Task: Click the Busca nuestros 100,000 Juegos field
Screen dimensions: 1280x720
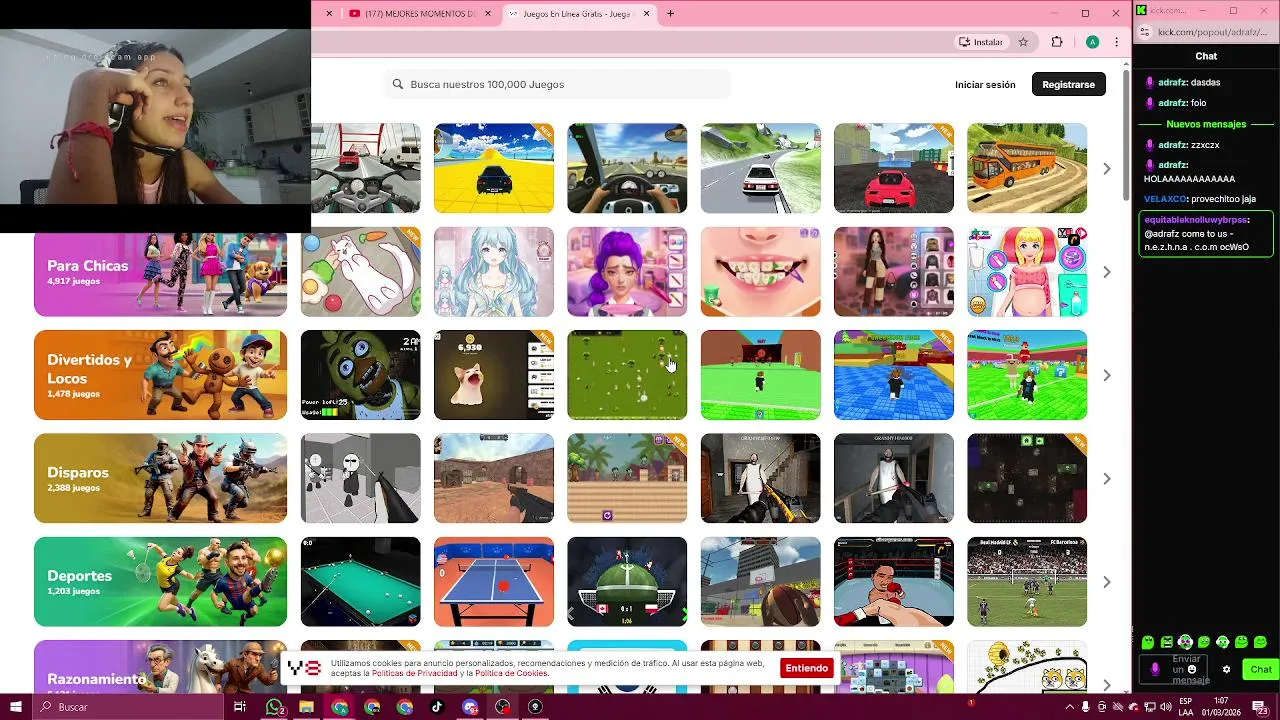Action: (x=557, y=85)
